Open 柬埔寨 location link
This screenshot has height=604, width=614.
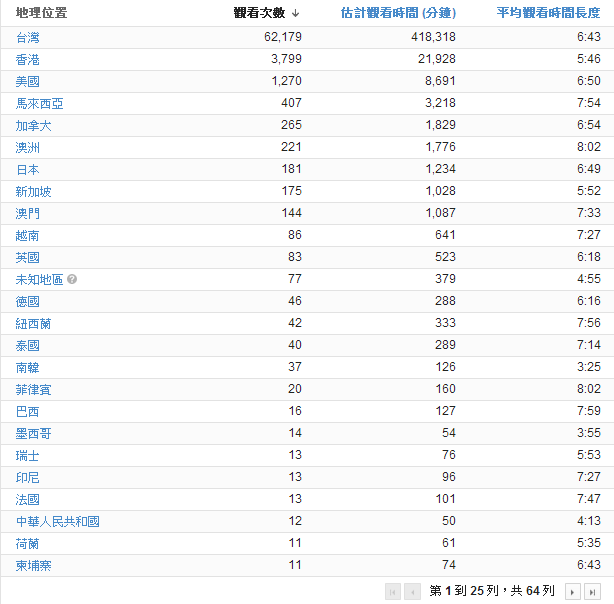[33, 565]
